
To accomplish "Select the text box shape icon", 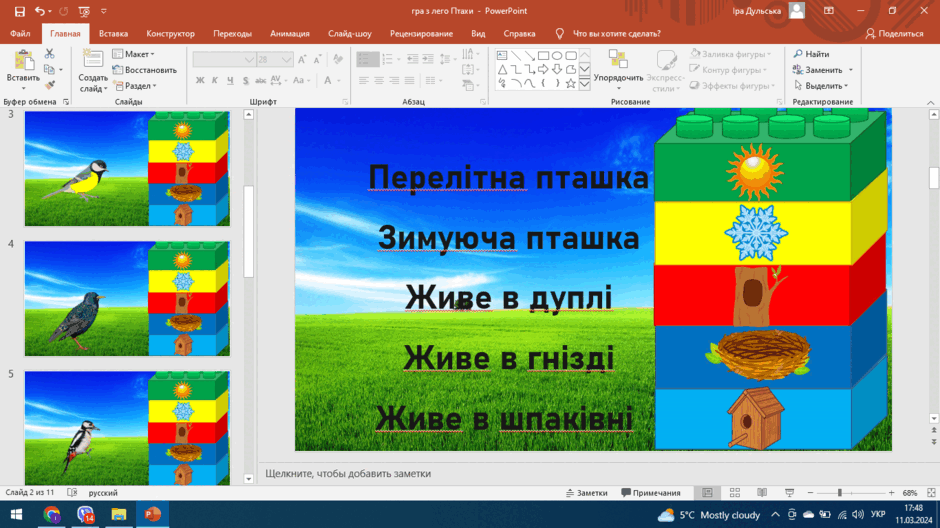I will pos(502,56).
